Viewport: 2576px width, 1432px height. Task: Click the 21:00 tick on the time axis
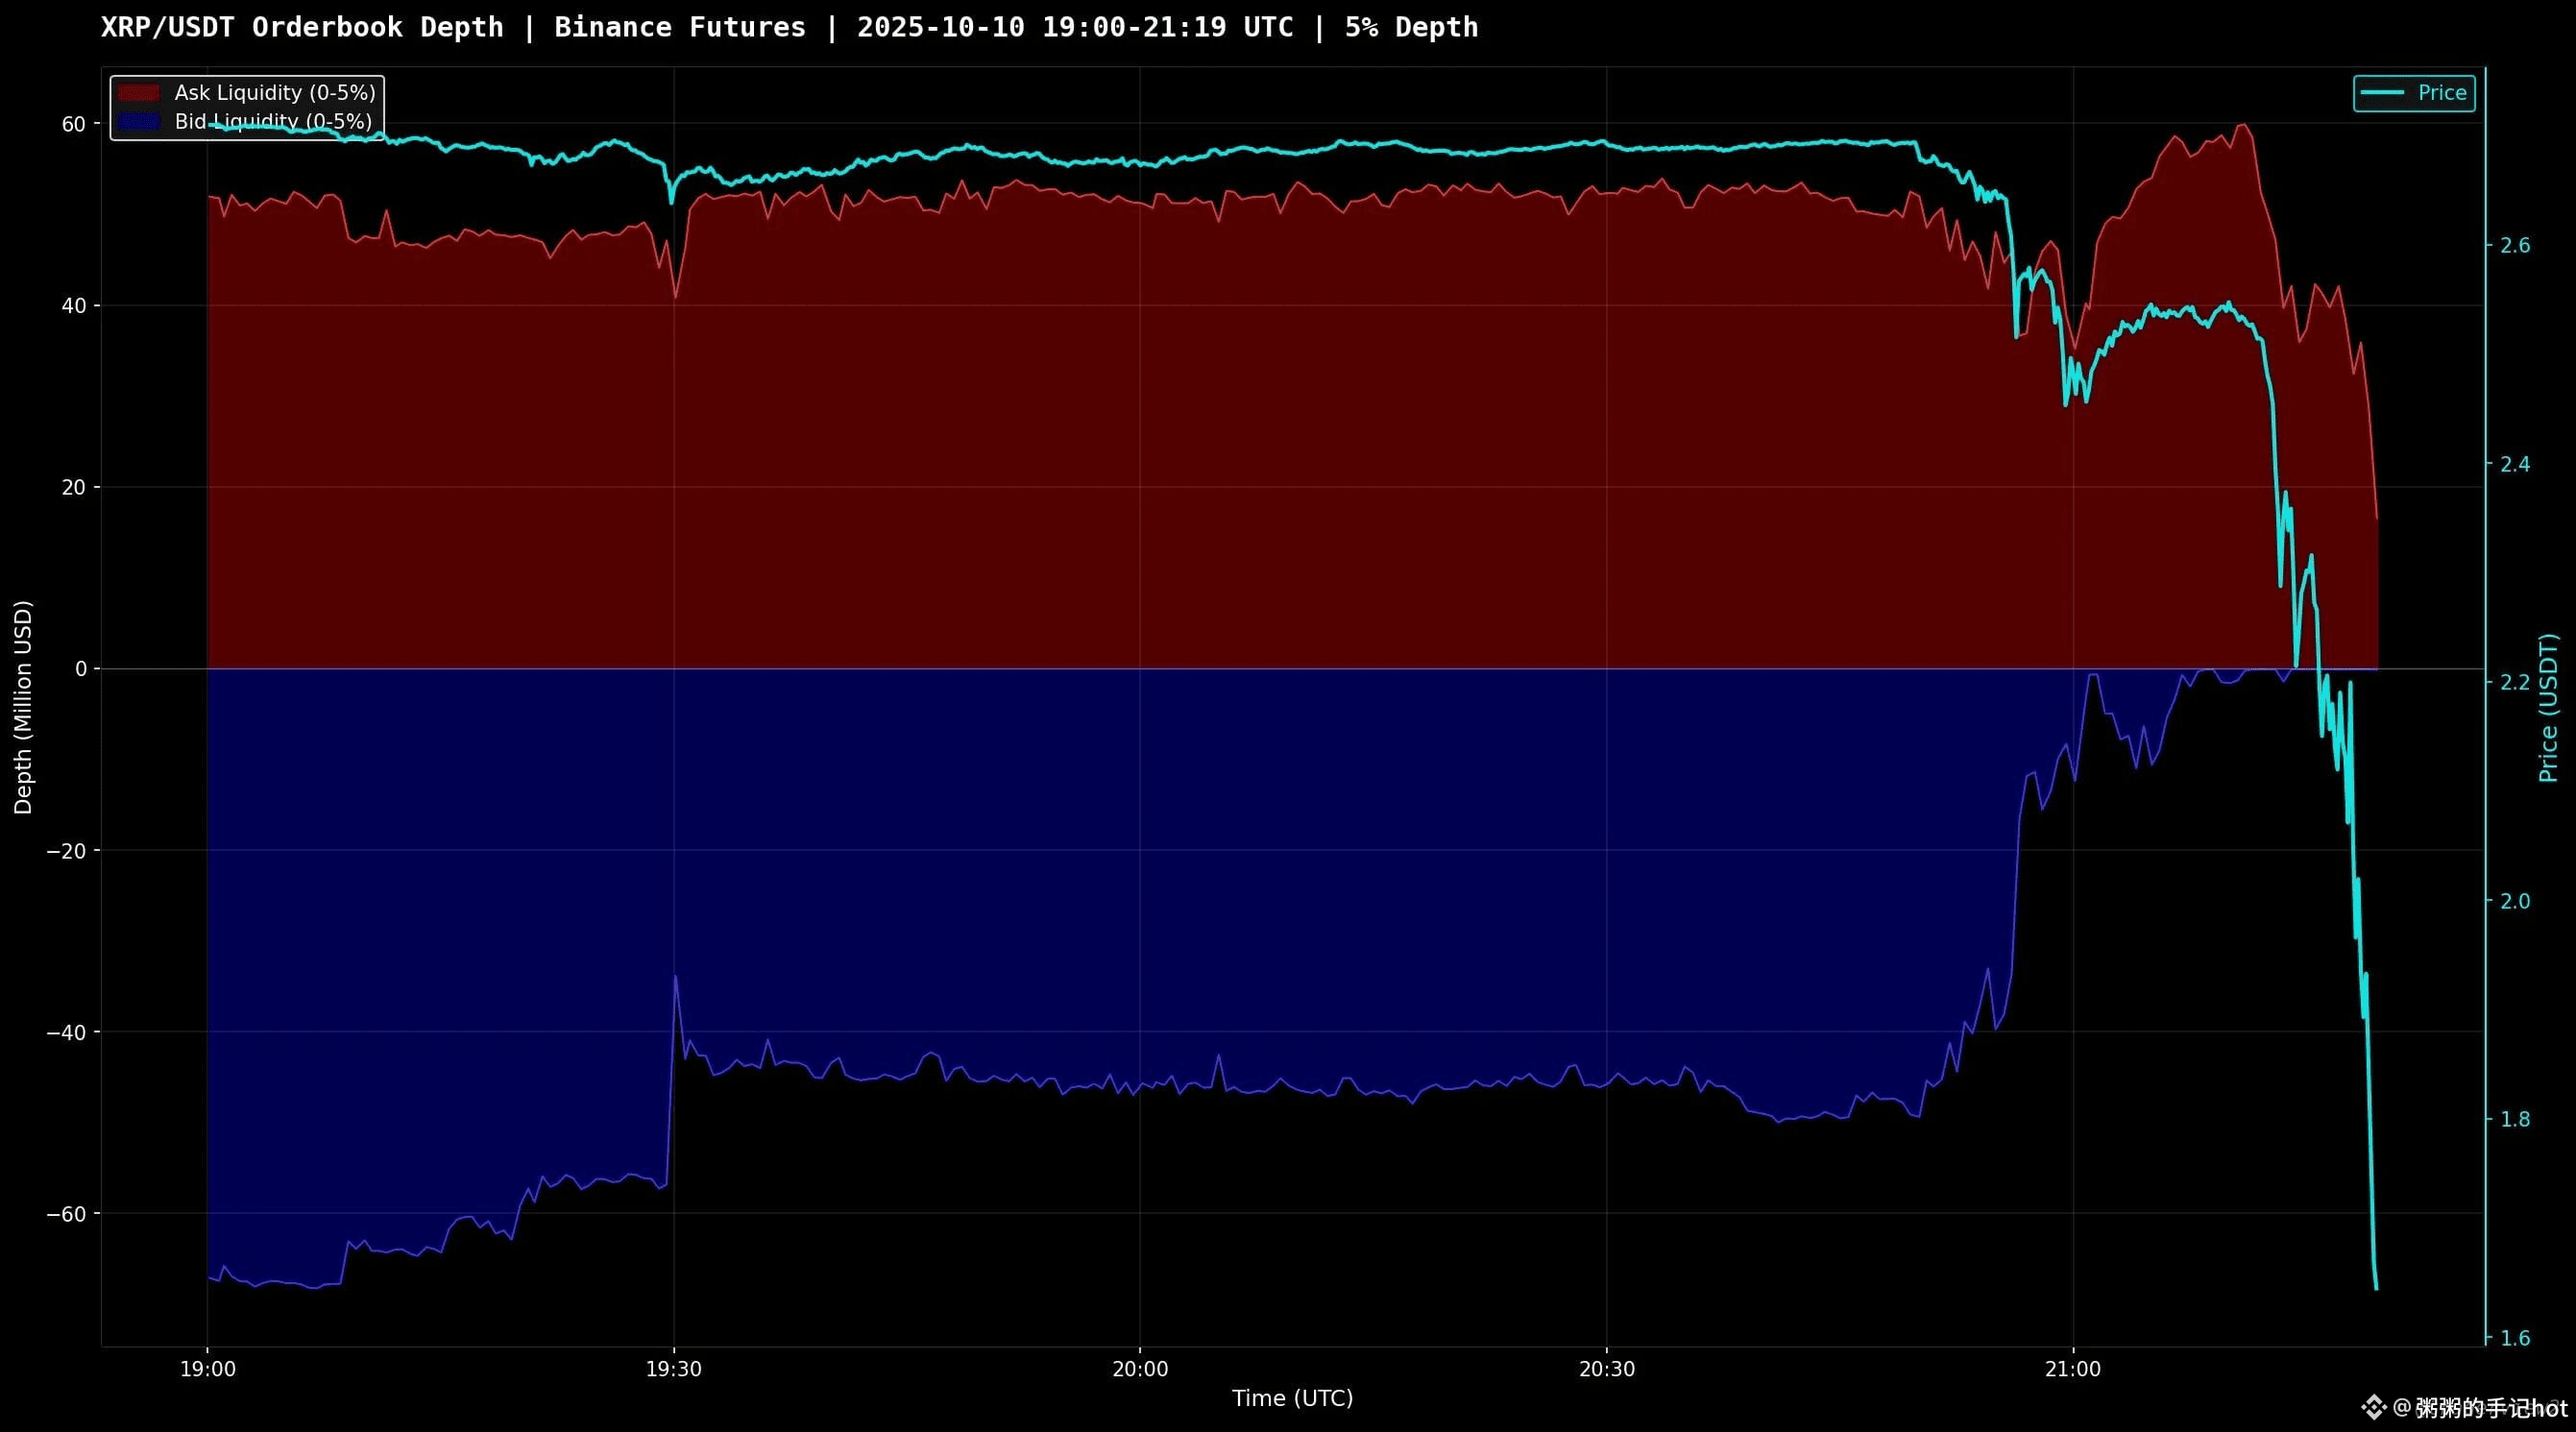click(x=2073, y=1369)
